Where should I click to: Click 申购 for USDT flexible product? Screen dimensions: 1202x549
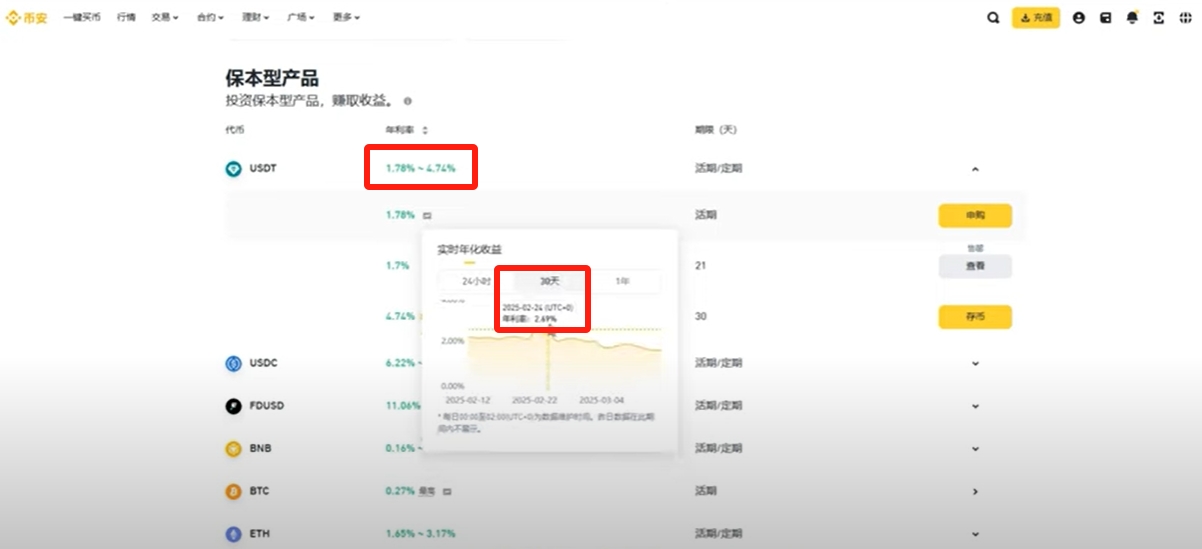tap(975, 215)
